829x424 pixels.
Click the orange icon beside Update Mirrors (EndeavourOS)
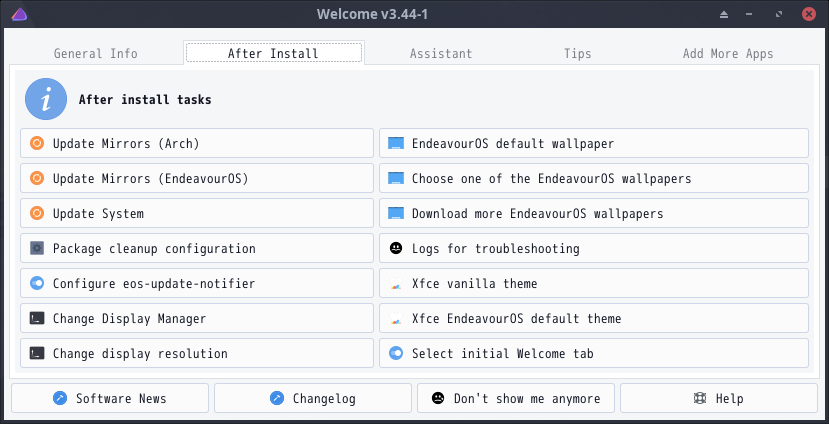37,178
